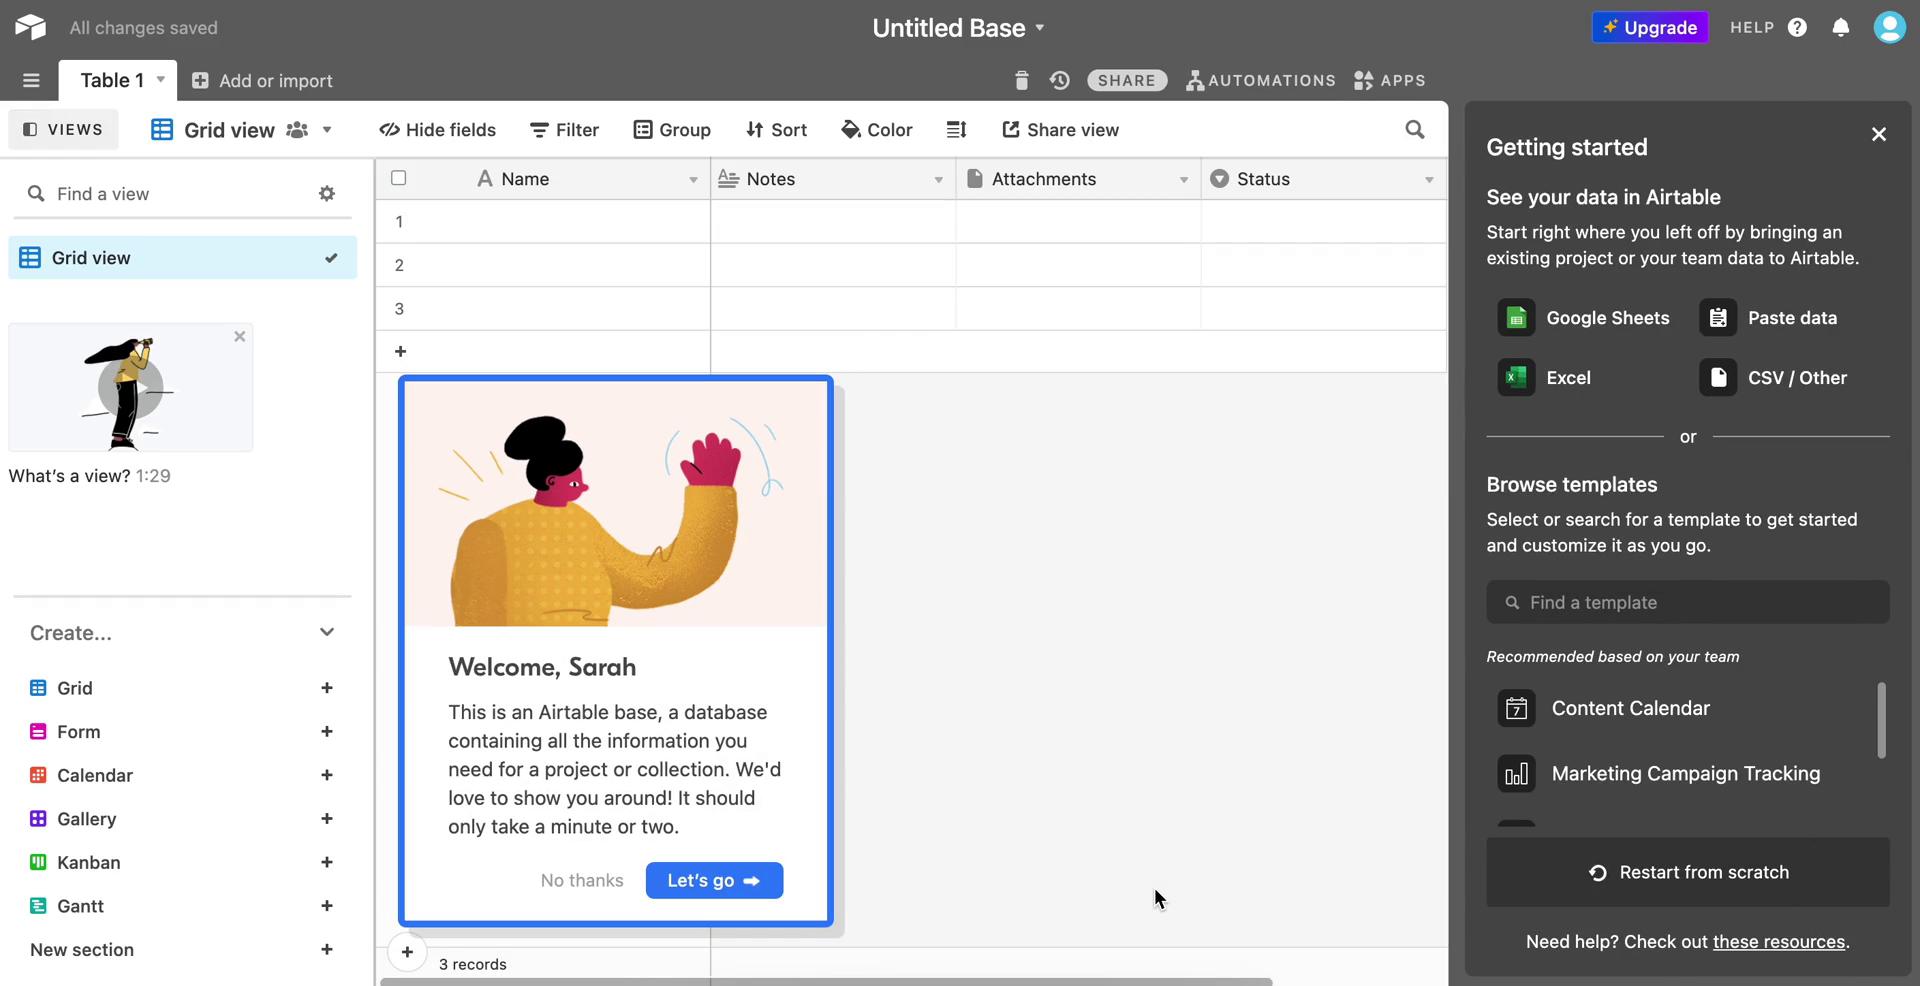
Task: Open notifications bell
Action: click(x=1841, y=27)
